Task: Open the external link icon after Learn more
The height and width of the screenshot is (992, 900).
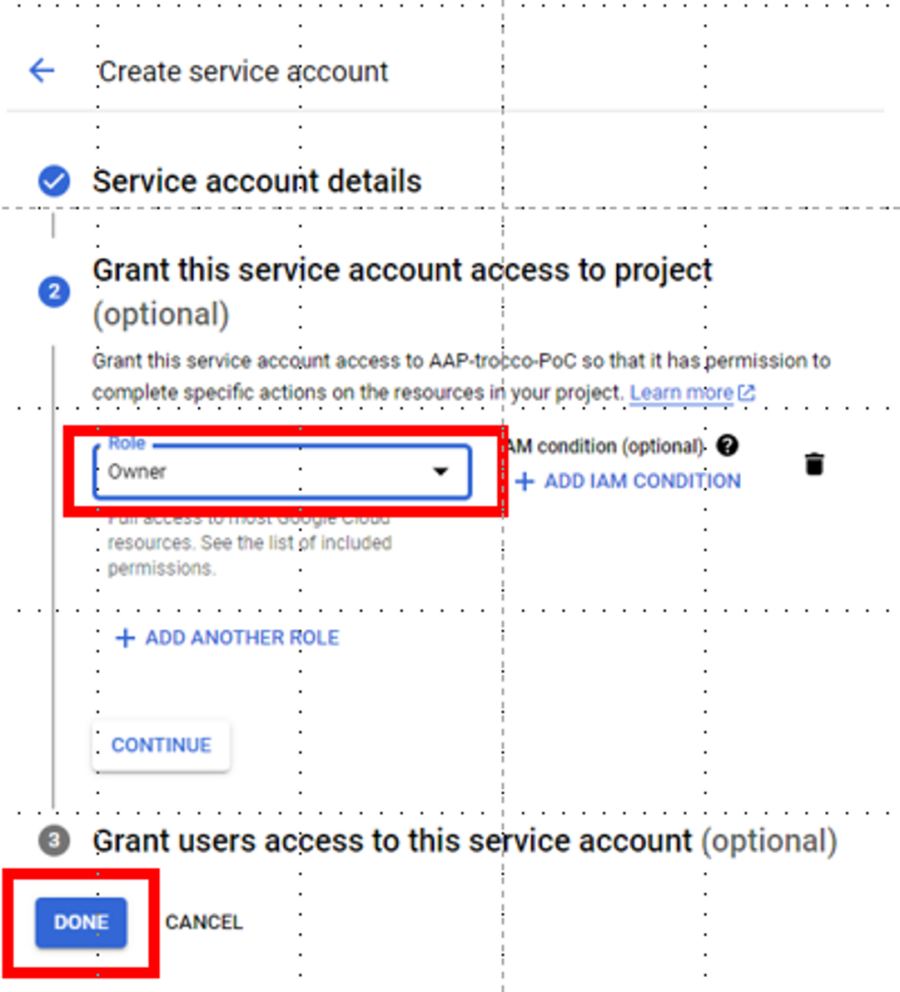Action: coord(746,393)
